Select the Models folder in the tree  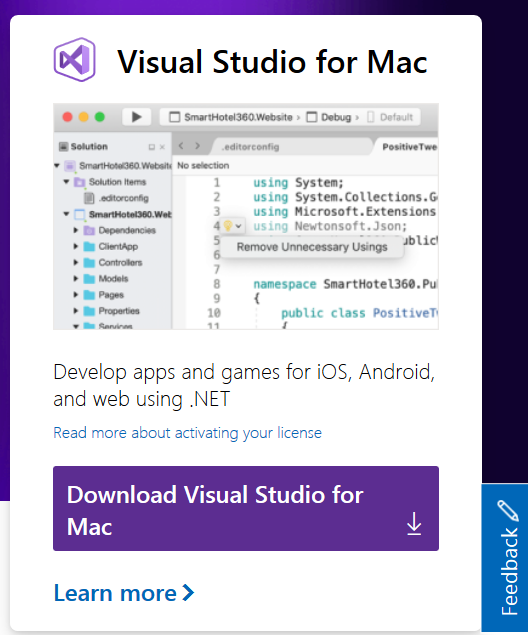point(113,279)
